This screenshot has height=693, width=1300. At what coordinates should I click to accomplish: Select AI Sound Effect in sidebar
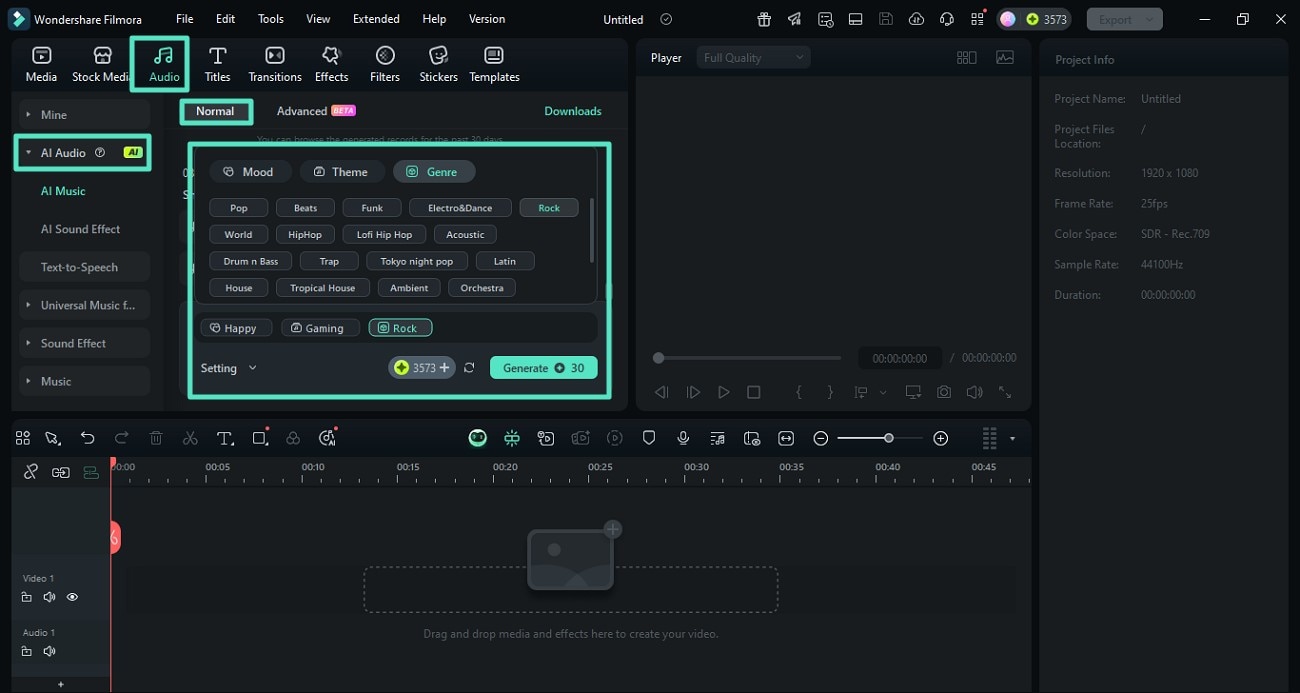[80, 229]
